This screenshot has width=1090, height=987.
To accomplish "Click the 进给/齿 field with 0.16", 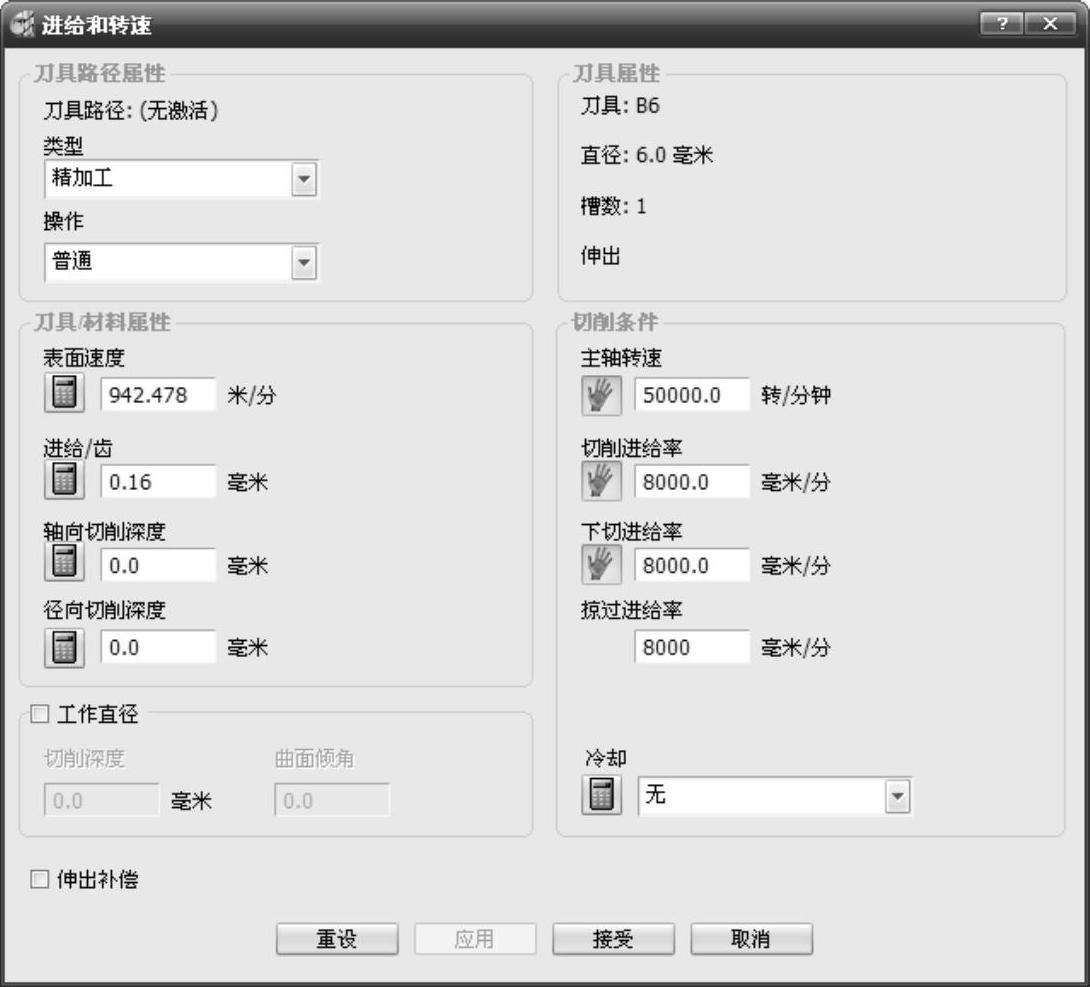I will (158, 482).
